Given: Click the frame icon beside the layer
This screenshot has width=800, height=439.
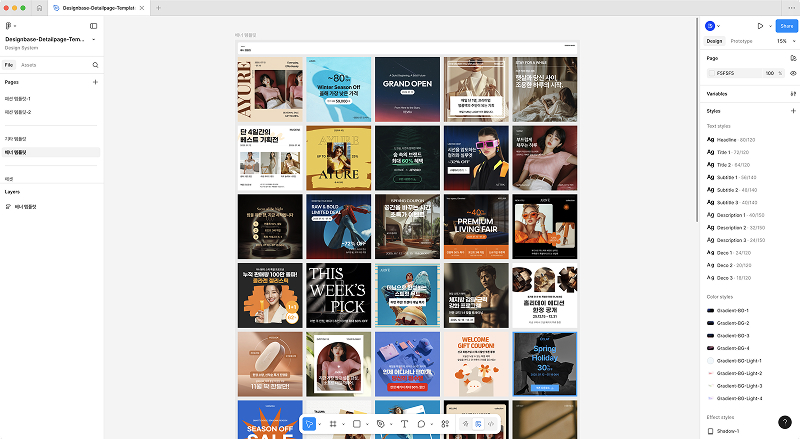Looking at the screenshot, I should click(x=8, y=207).
